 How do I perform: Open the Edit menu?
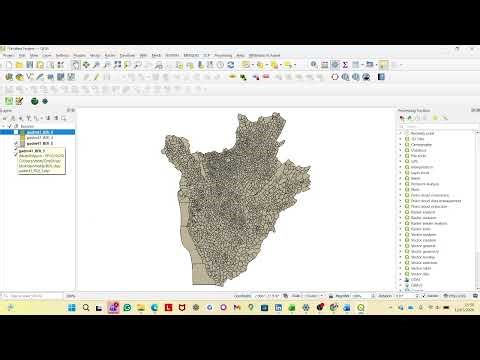[x=22, y=55]
